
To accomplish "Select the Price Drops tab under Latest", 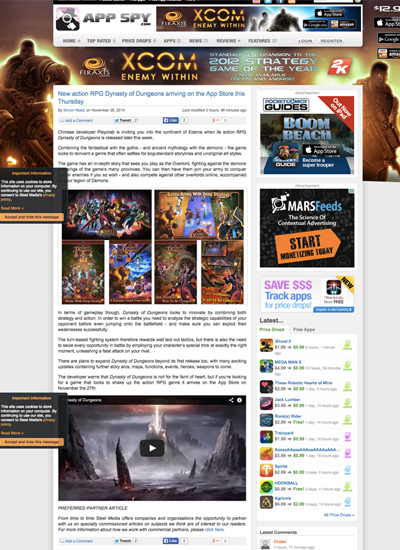I will point(272,329).
